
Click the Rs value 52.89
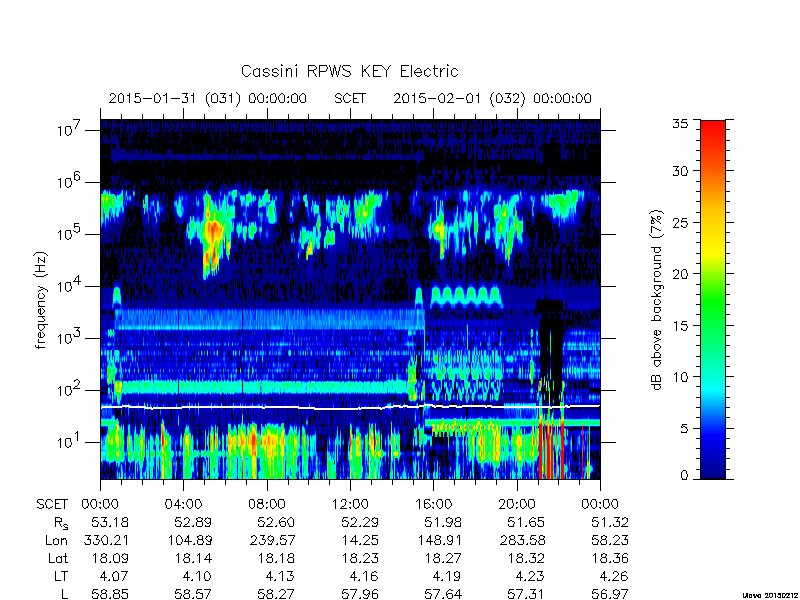[192, 523]
